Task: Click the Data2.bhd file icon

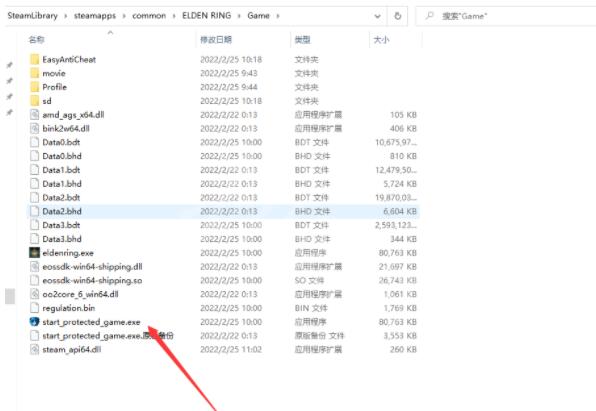Action: coord(35,211)
